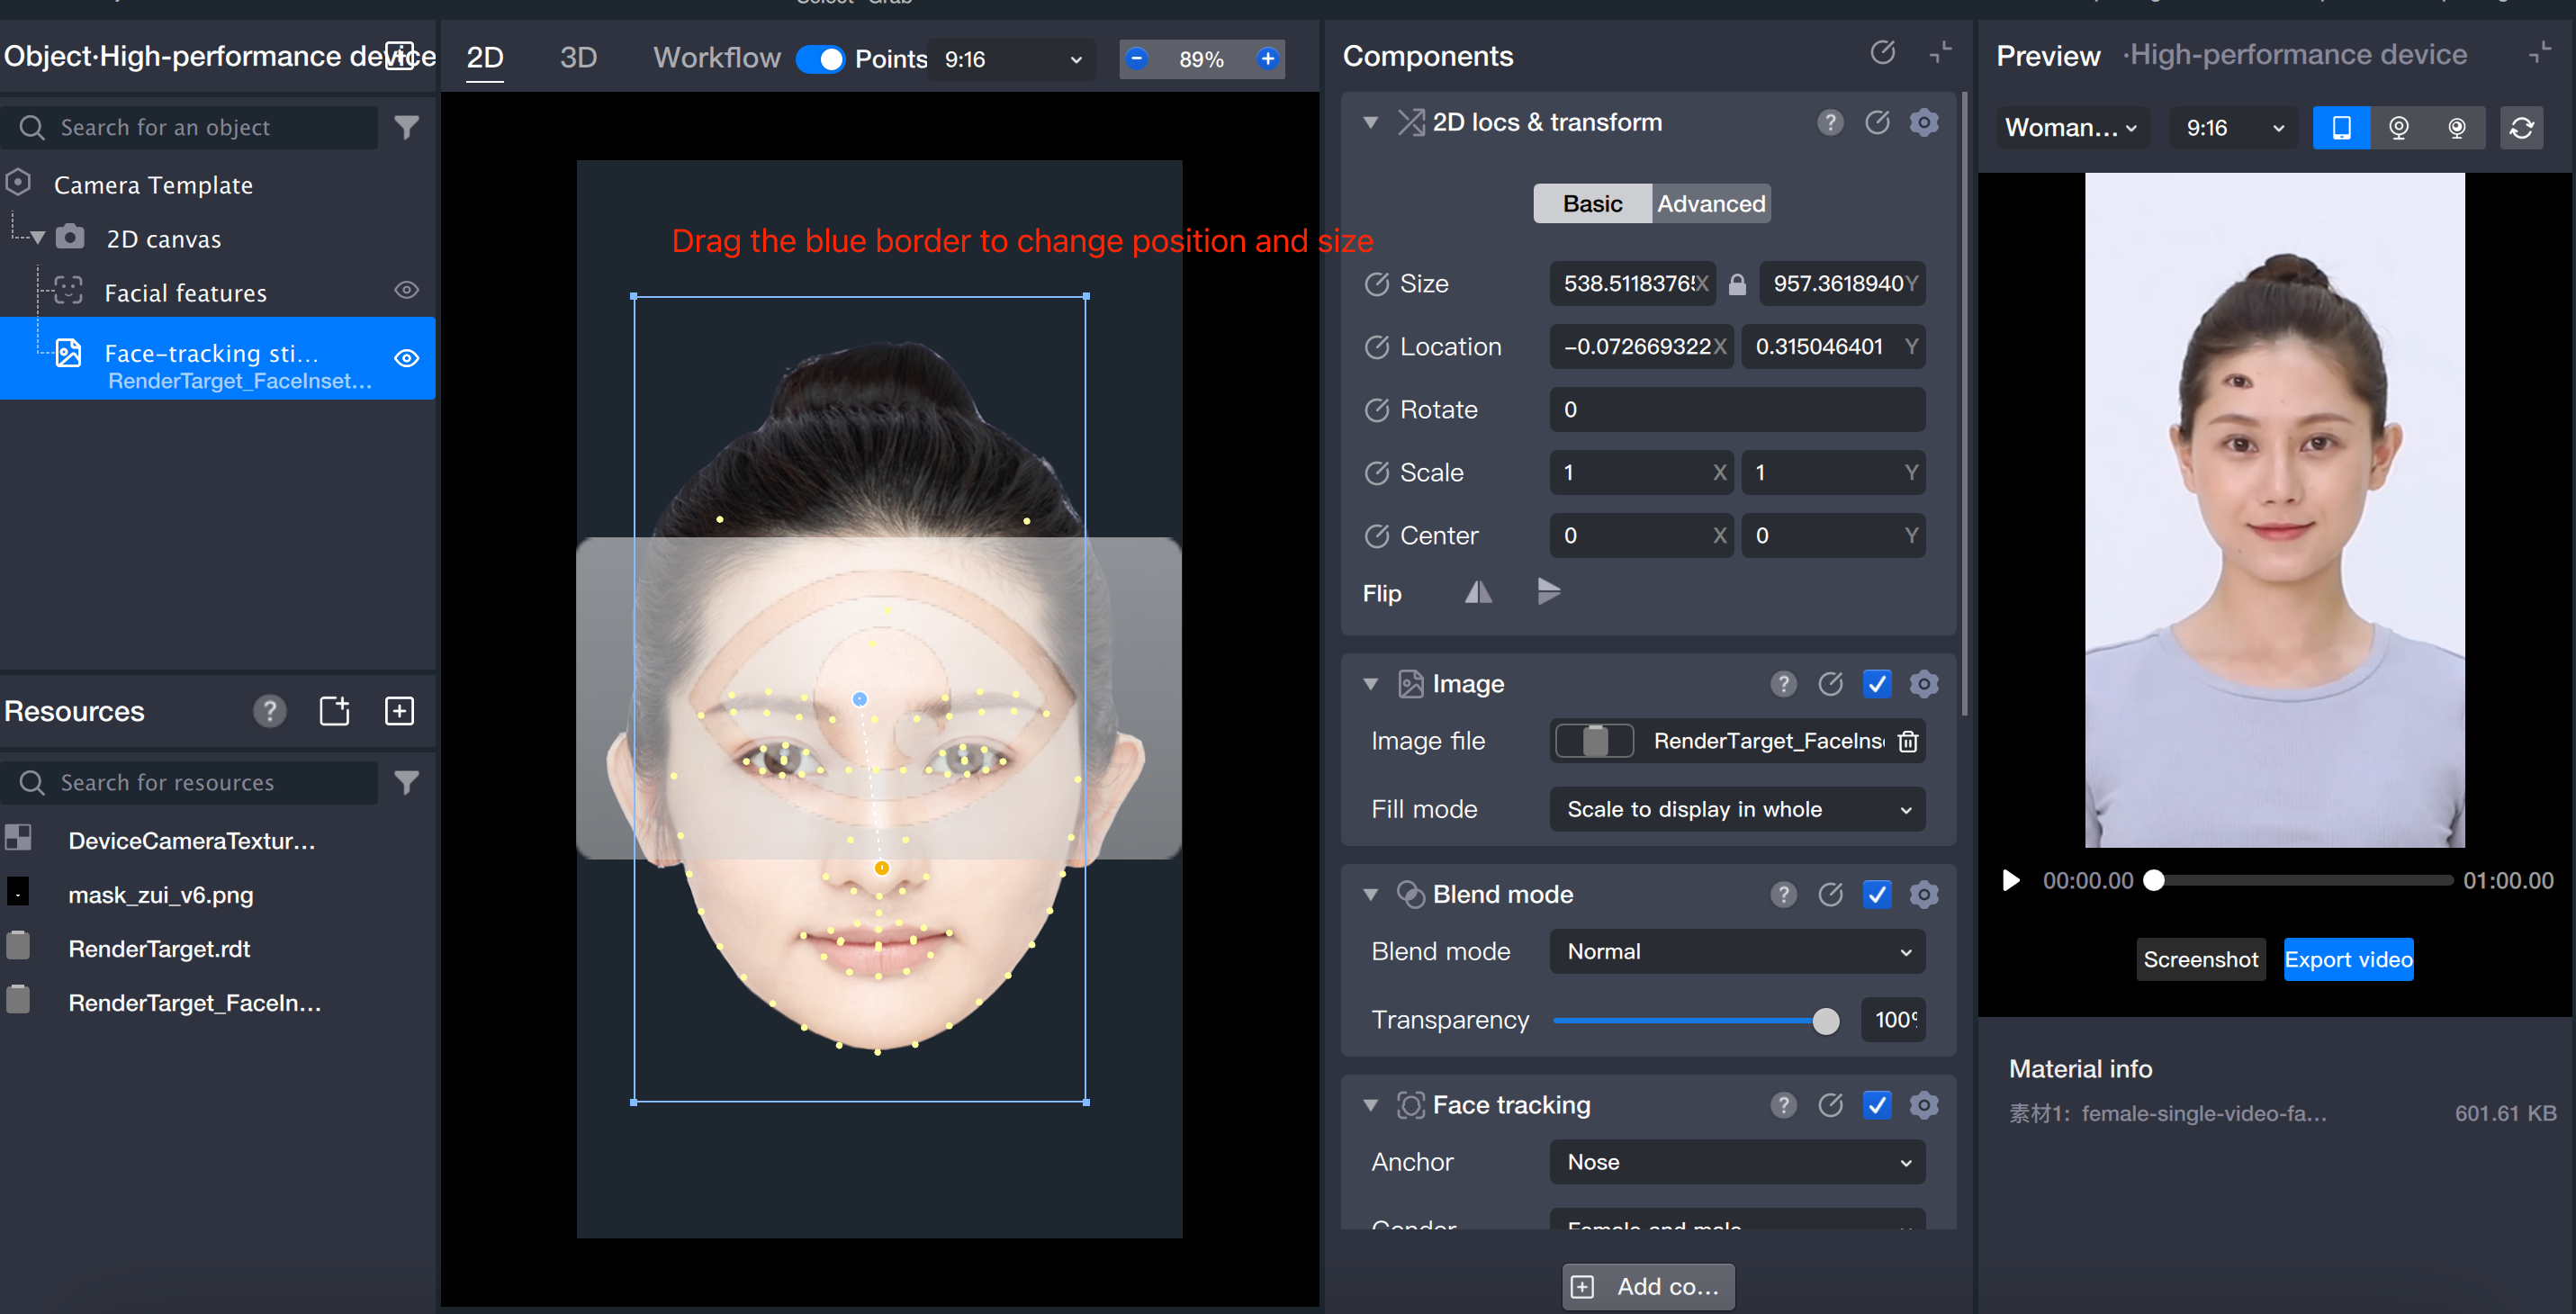
Task: Collapse the Face tracking section
Action: [1370, 1105]
